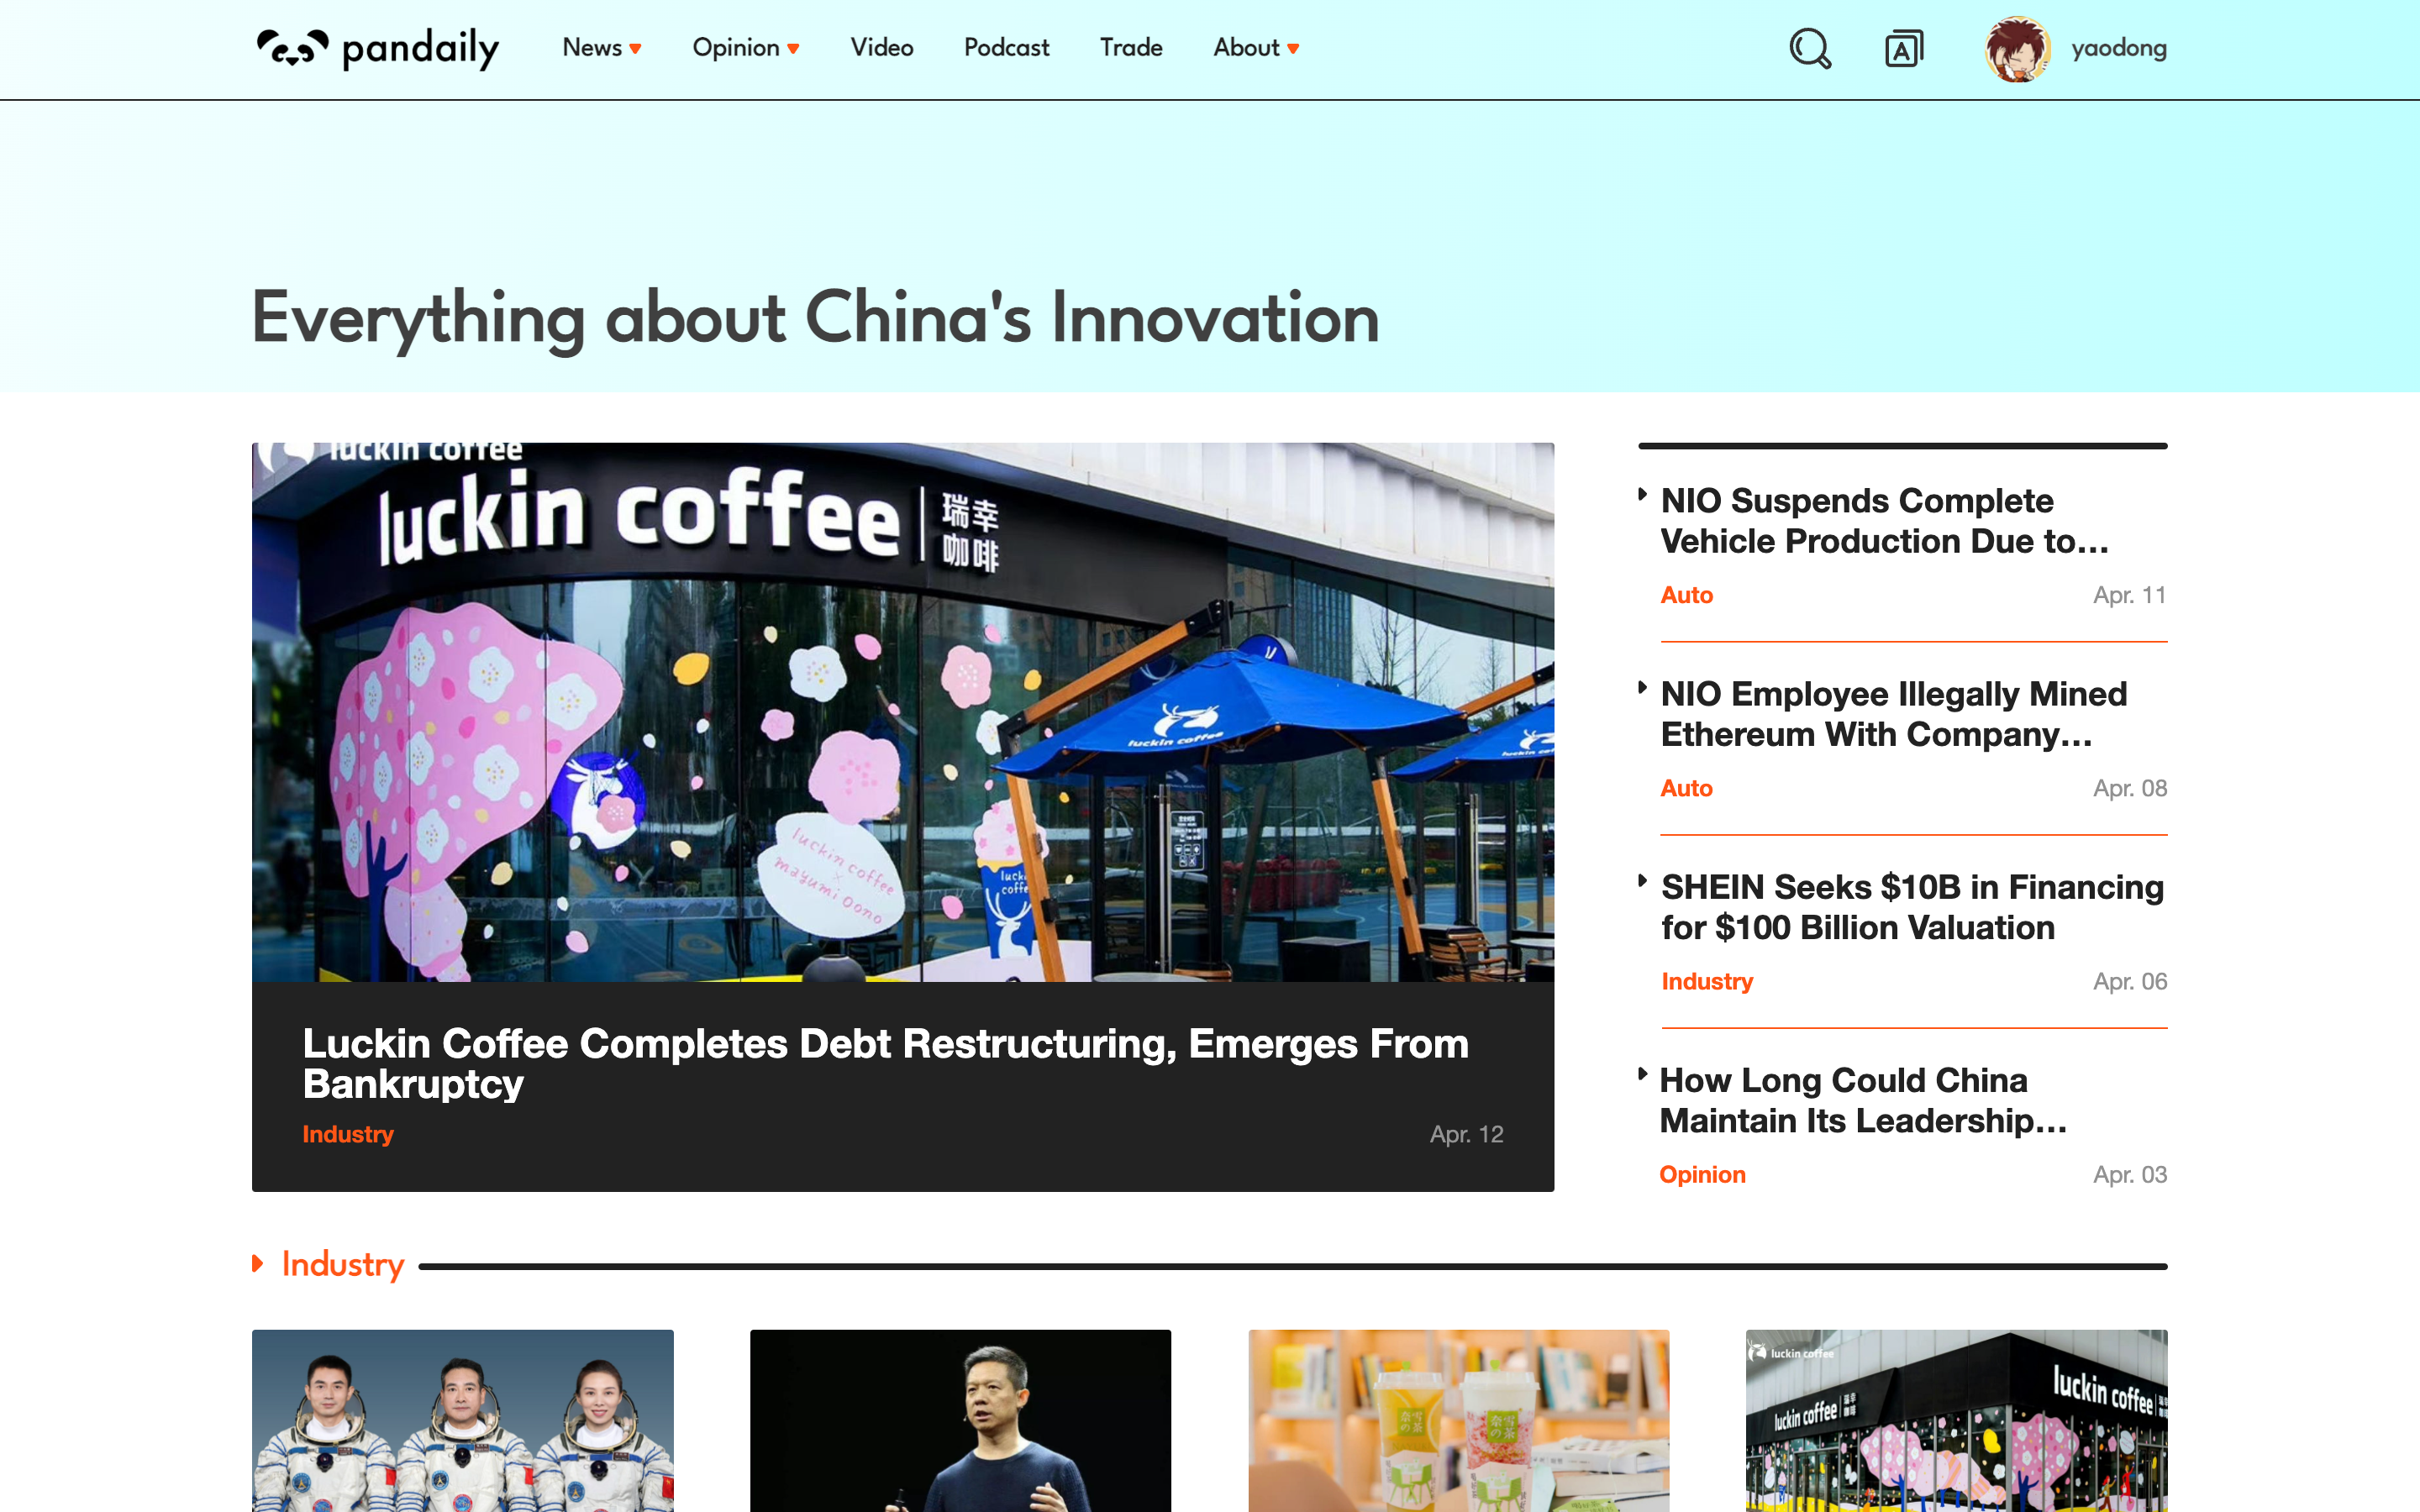Click bullet arrow next to NIO Suspends headline
Screen dimensions: 2420x1512
(1642, 494)
